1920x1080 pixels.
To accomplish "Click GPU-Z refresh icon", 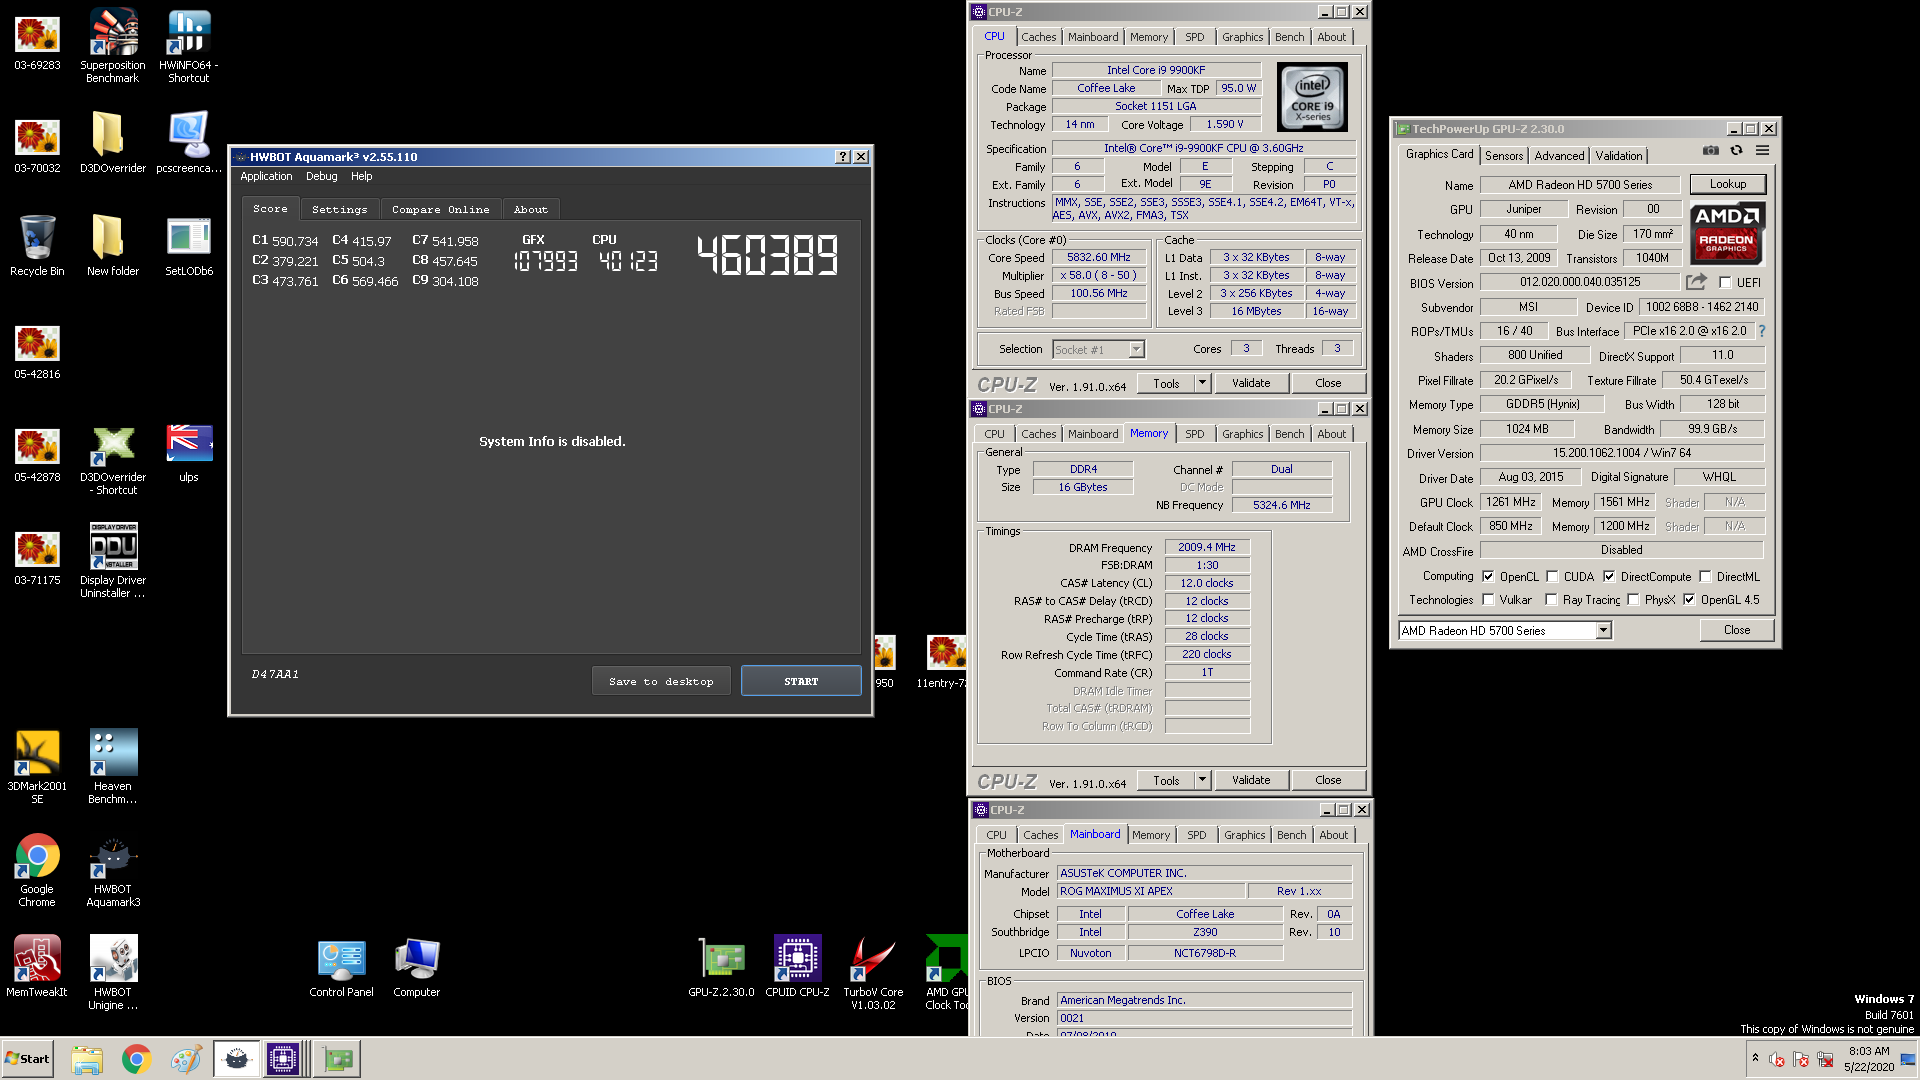I will click(1736, 150).
